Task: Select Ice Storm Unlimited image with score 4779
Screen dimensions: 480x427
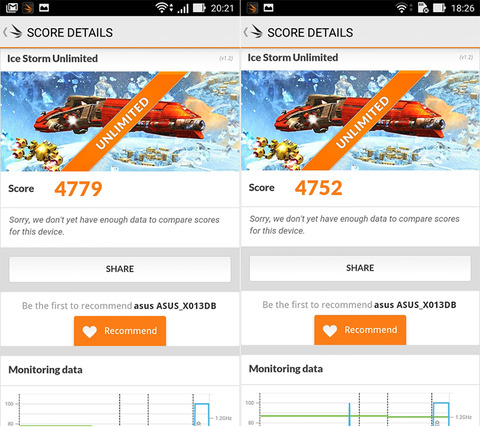Action: pyautogui.click(x=120, y=121)
